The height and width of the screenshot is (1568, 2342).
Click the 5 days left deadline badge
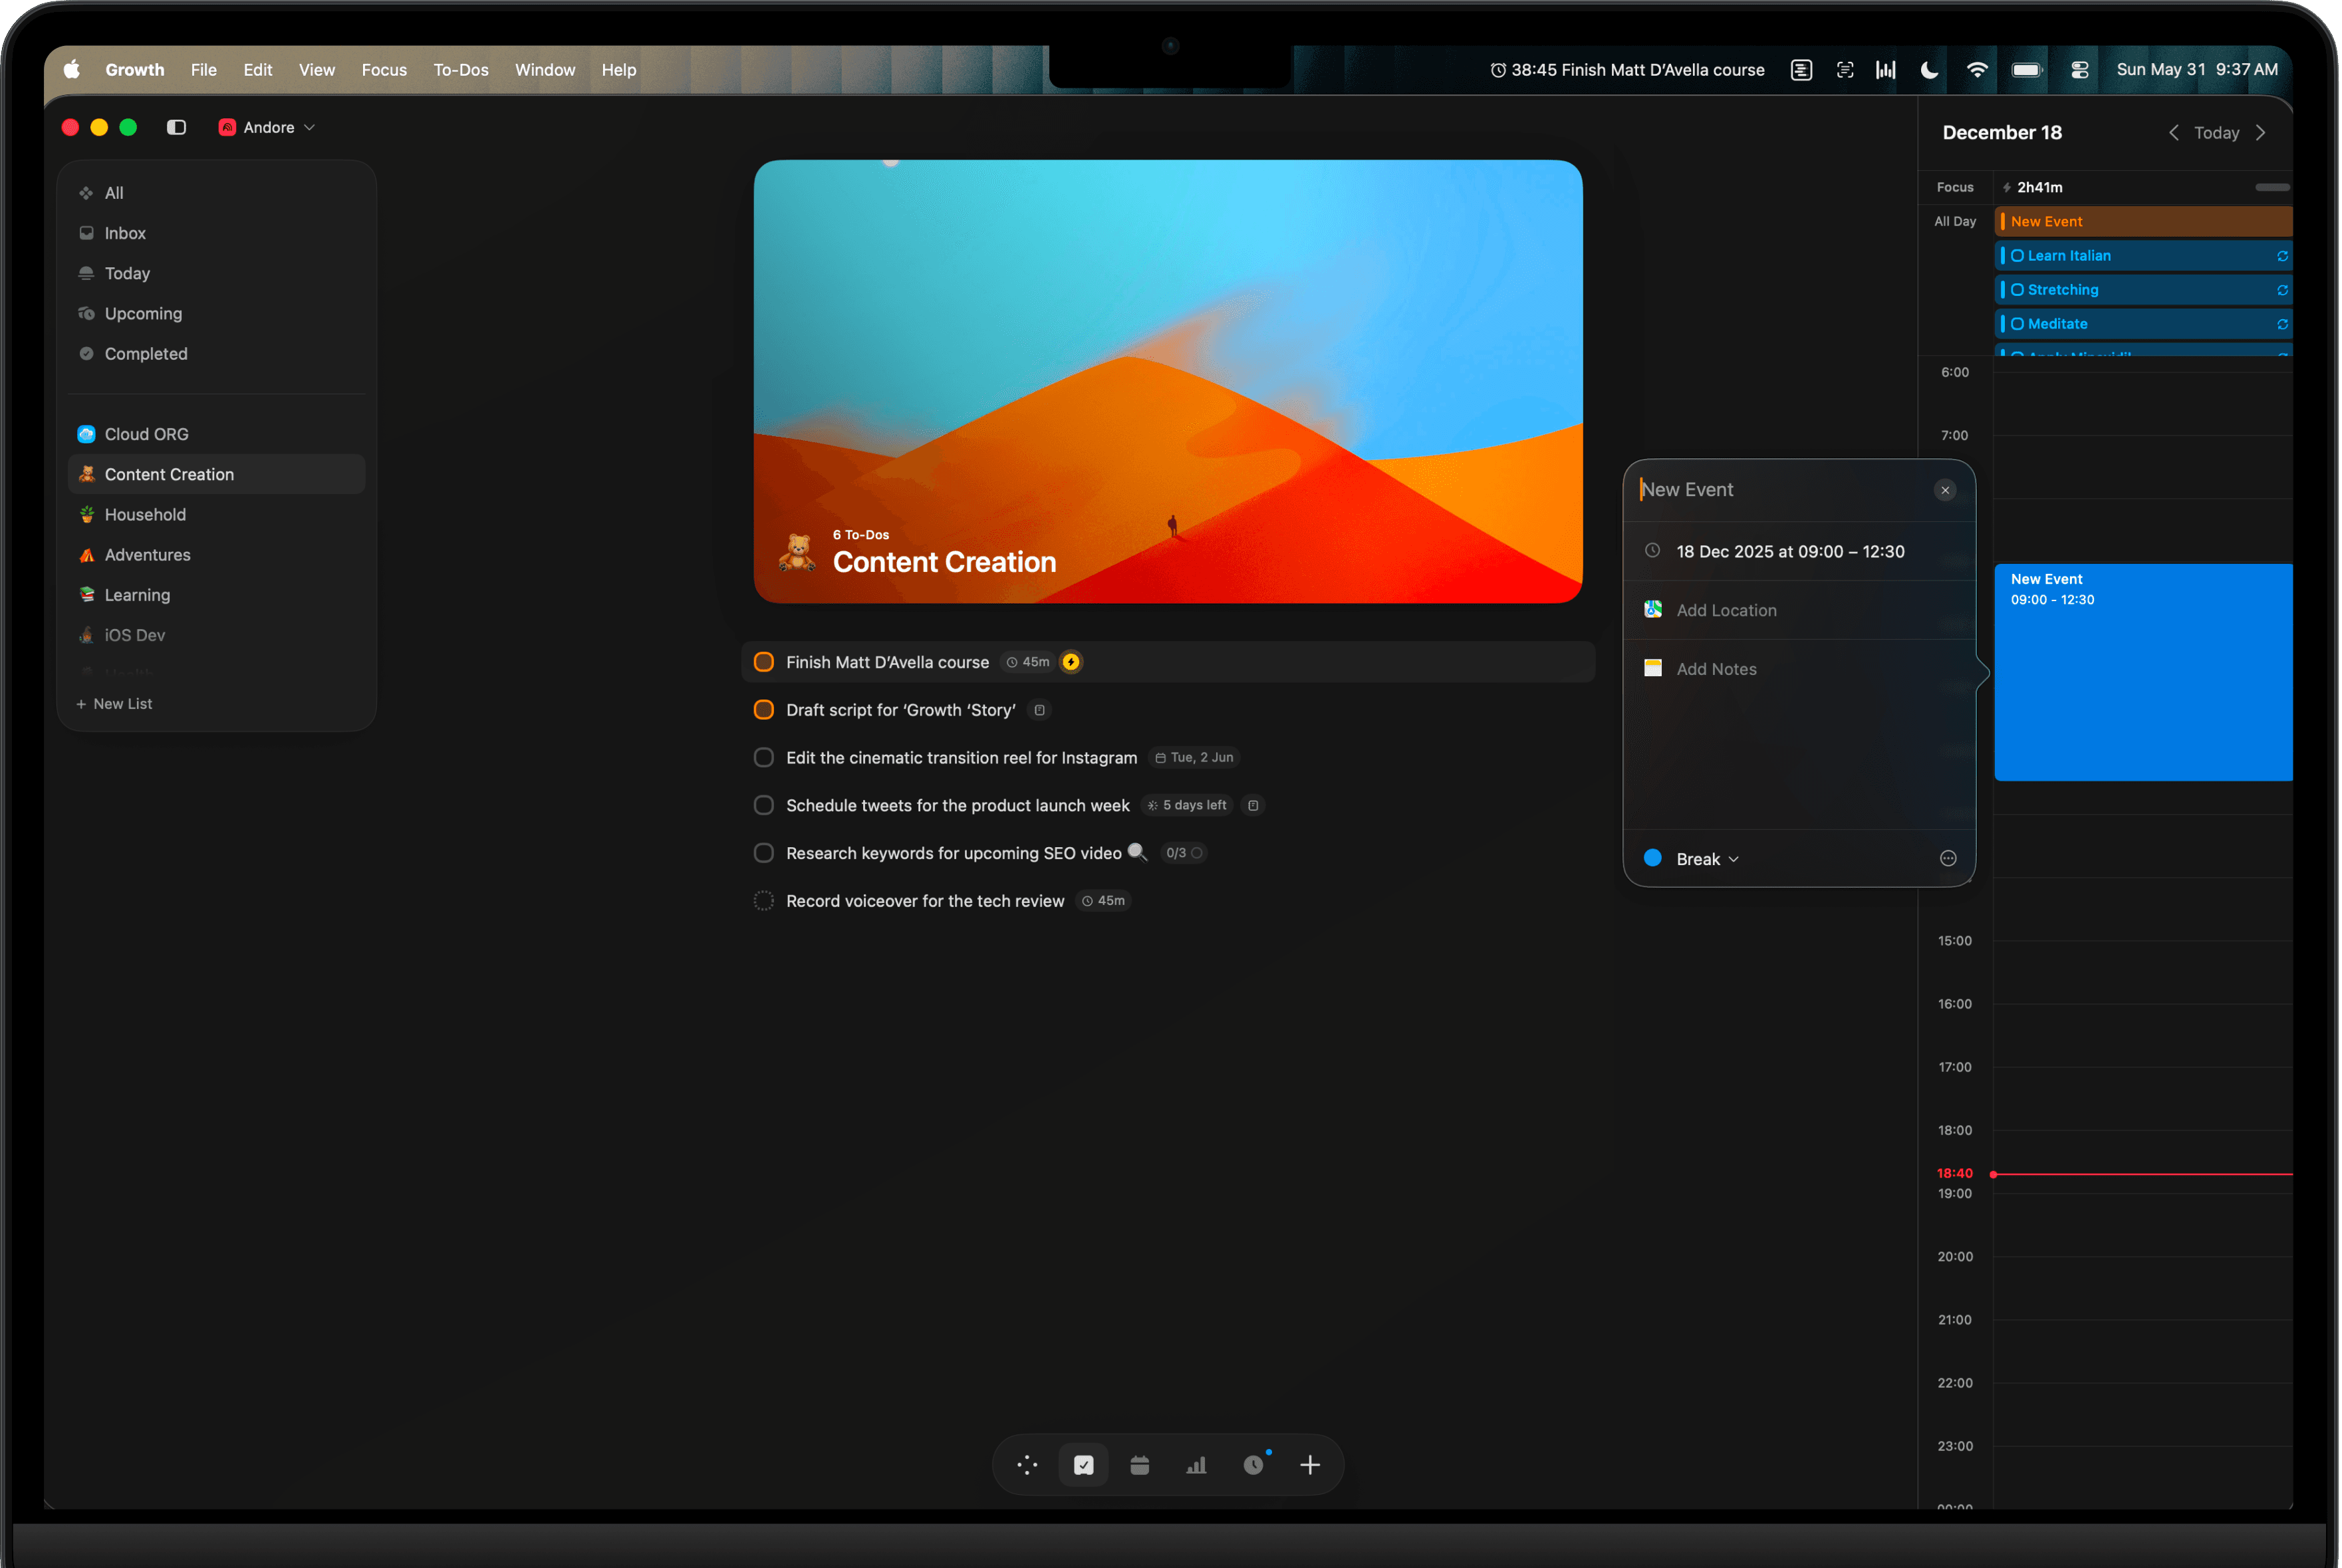[x=1187, y=805]
